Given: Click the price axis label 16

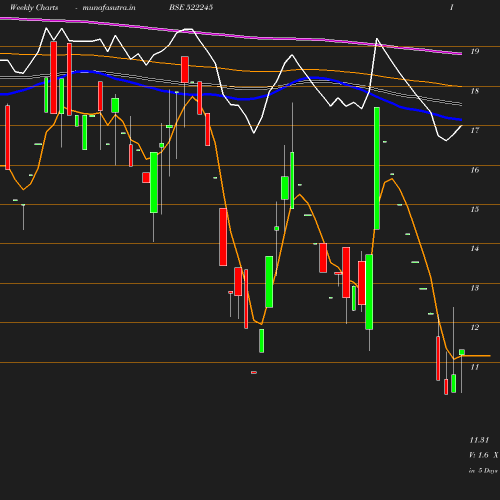Looking at the screenshot, I should (x=475, y=170).
